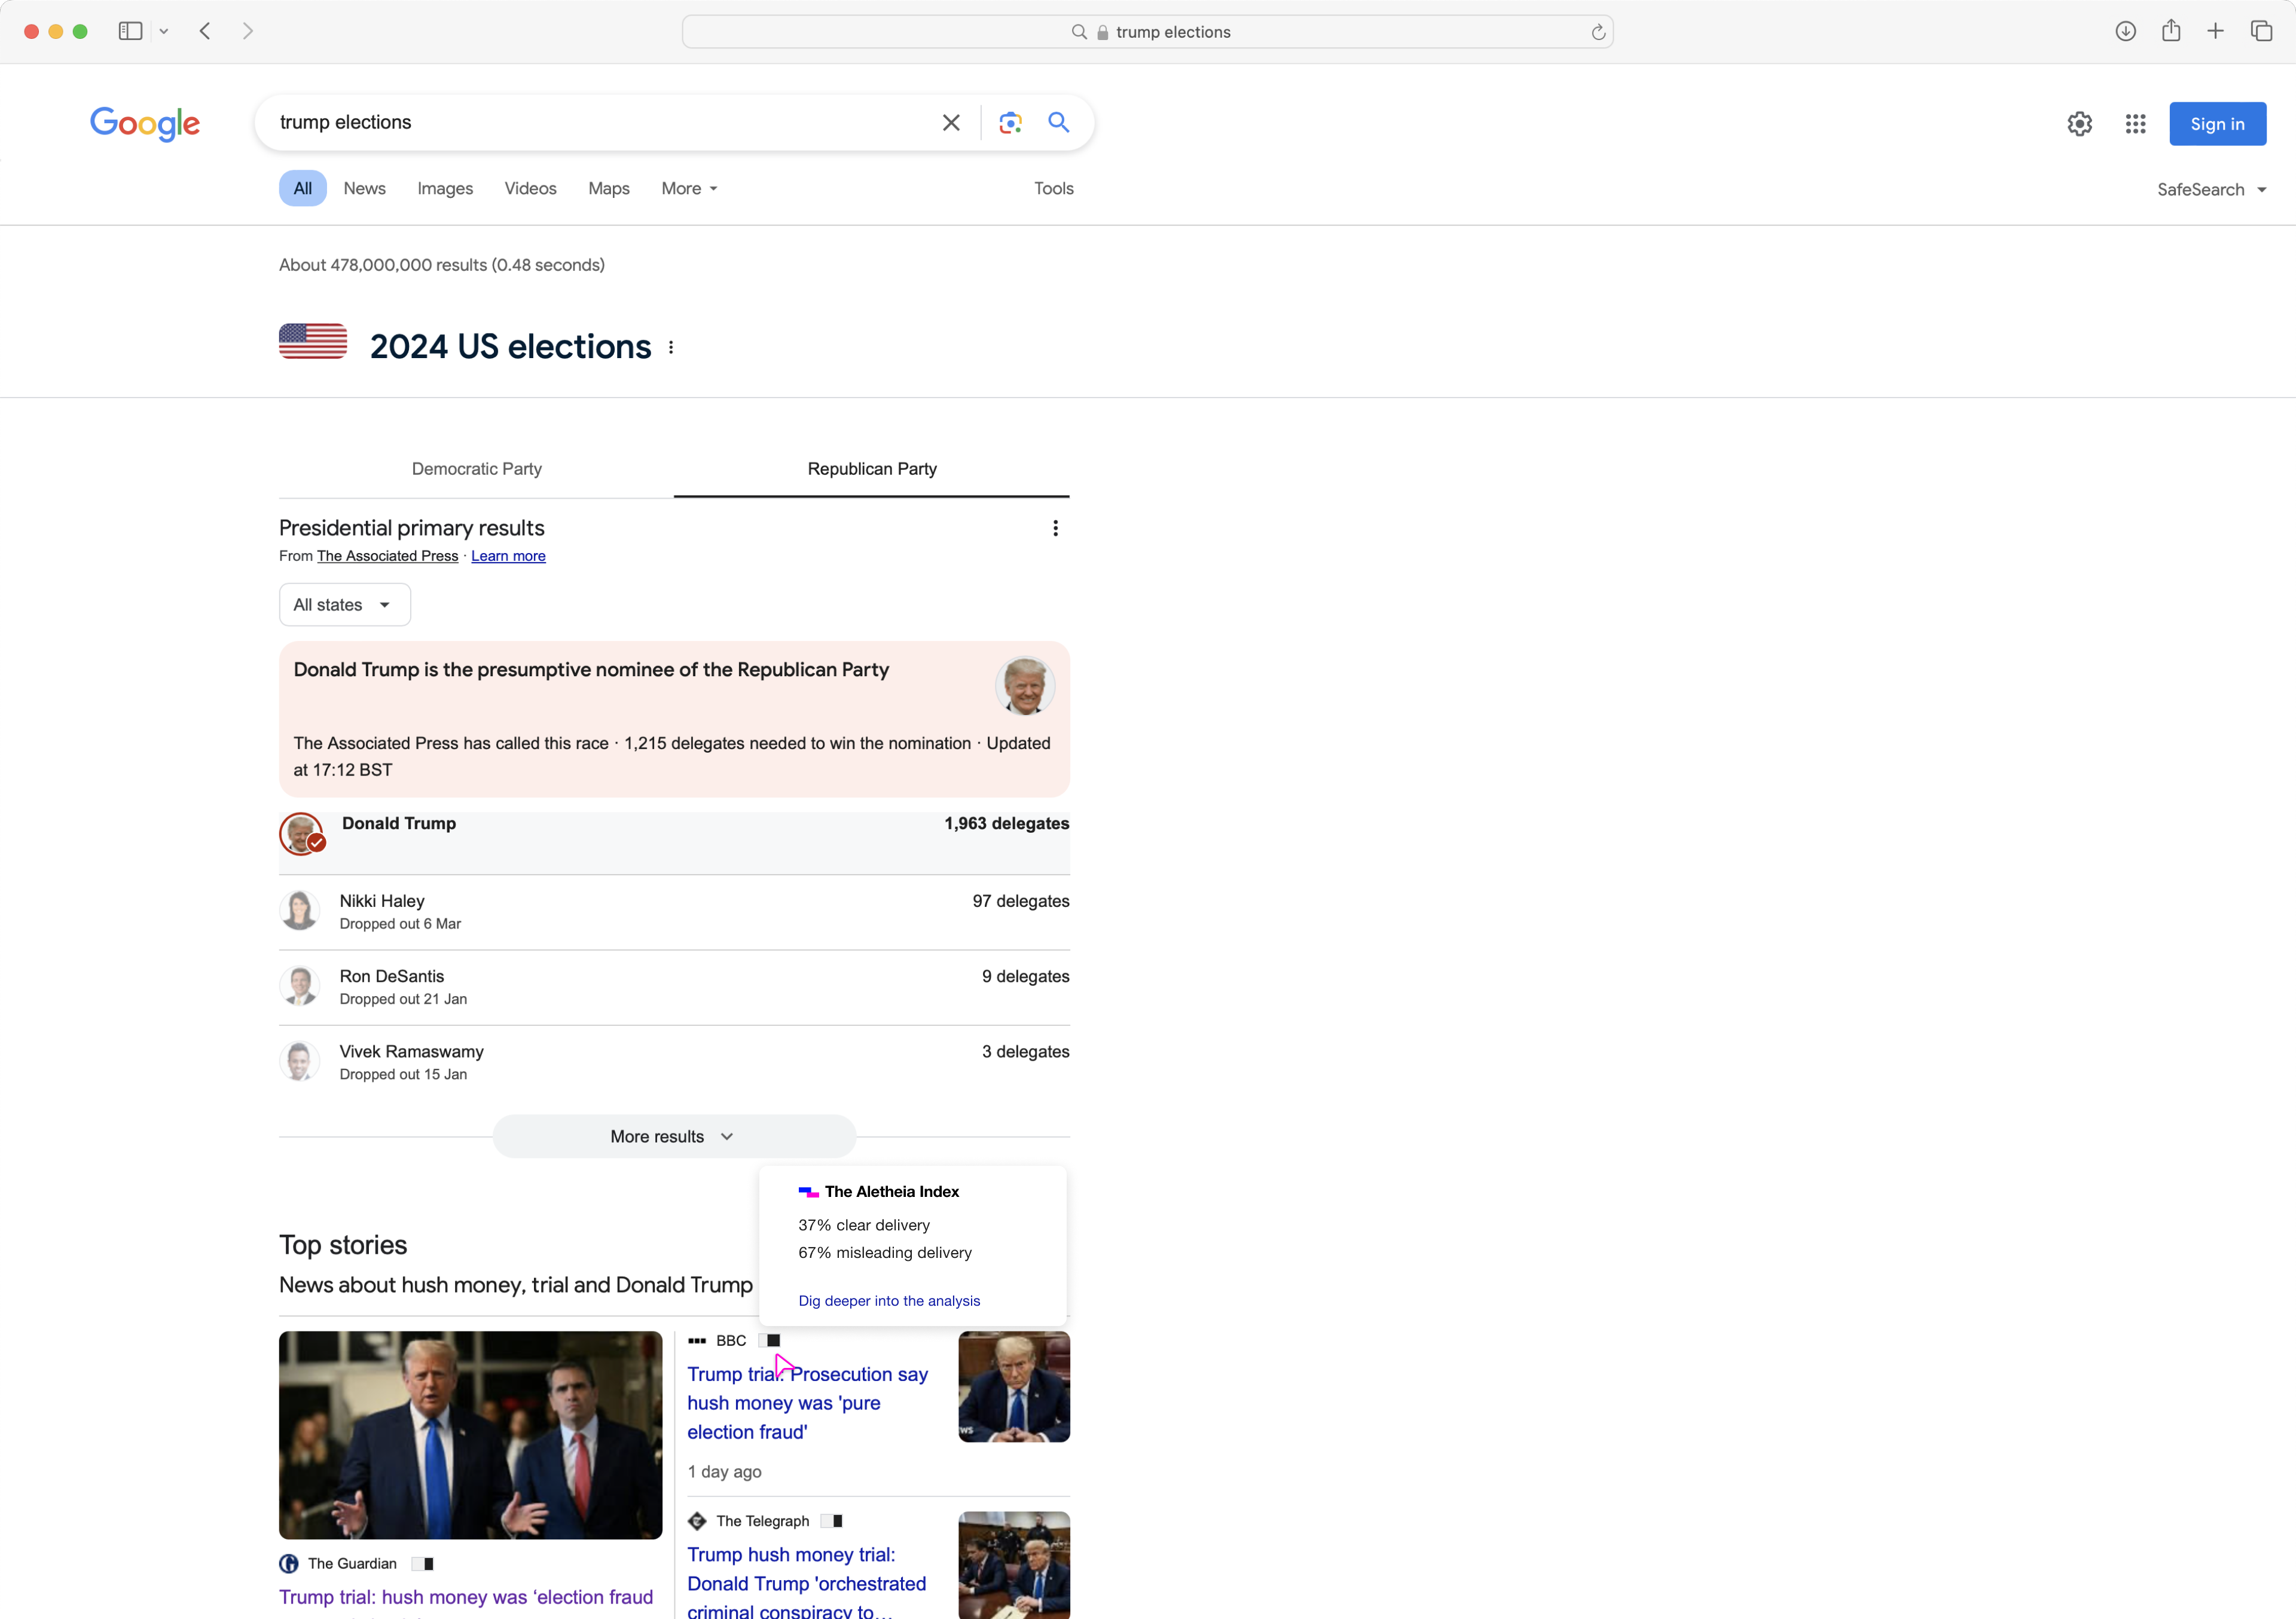This screenshot has height=1619, width=2296.
Task: Open Google settings gear
Action: tap(2079, 124)
